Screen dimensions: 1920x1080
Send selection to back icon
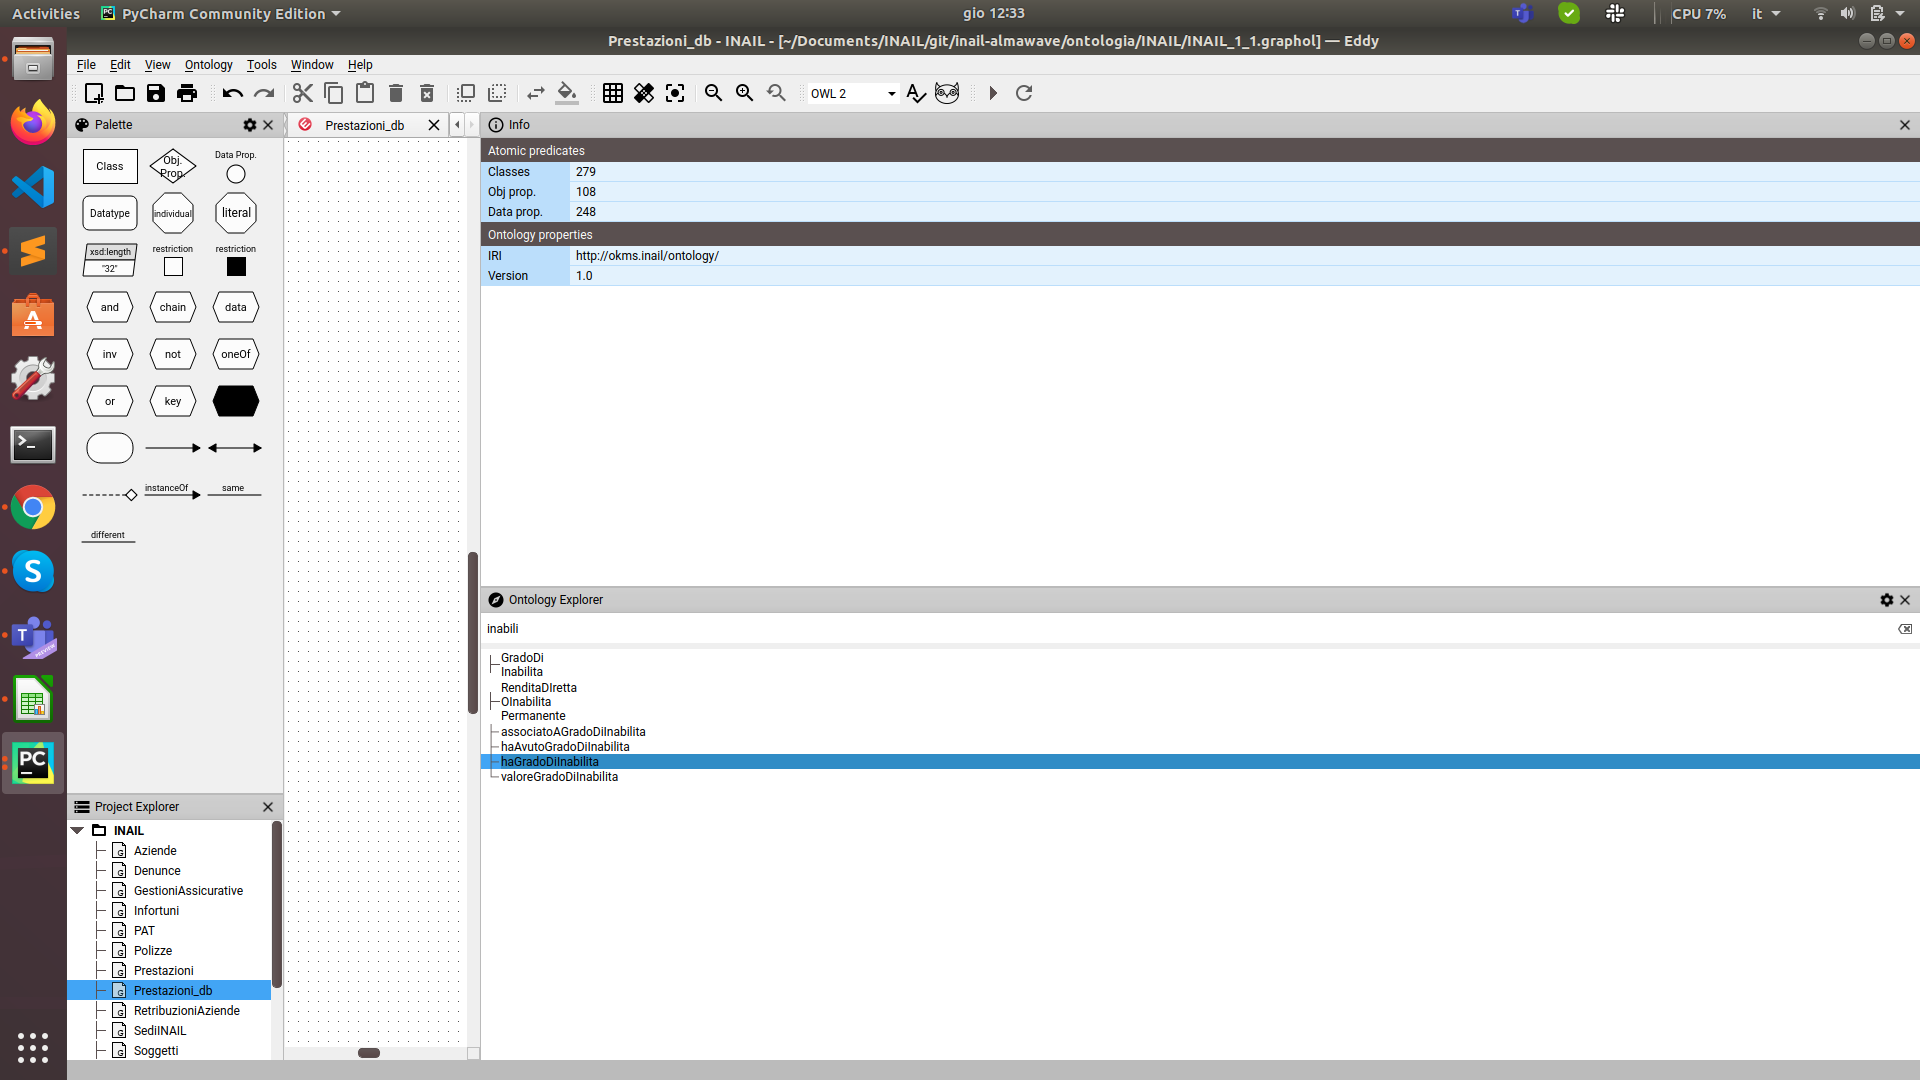tap(497, 93)
